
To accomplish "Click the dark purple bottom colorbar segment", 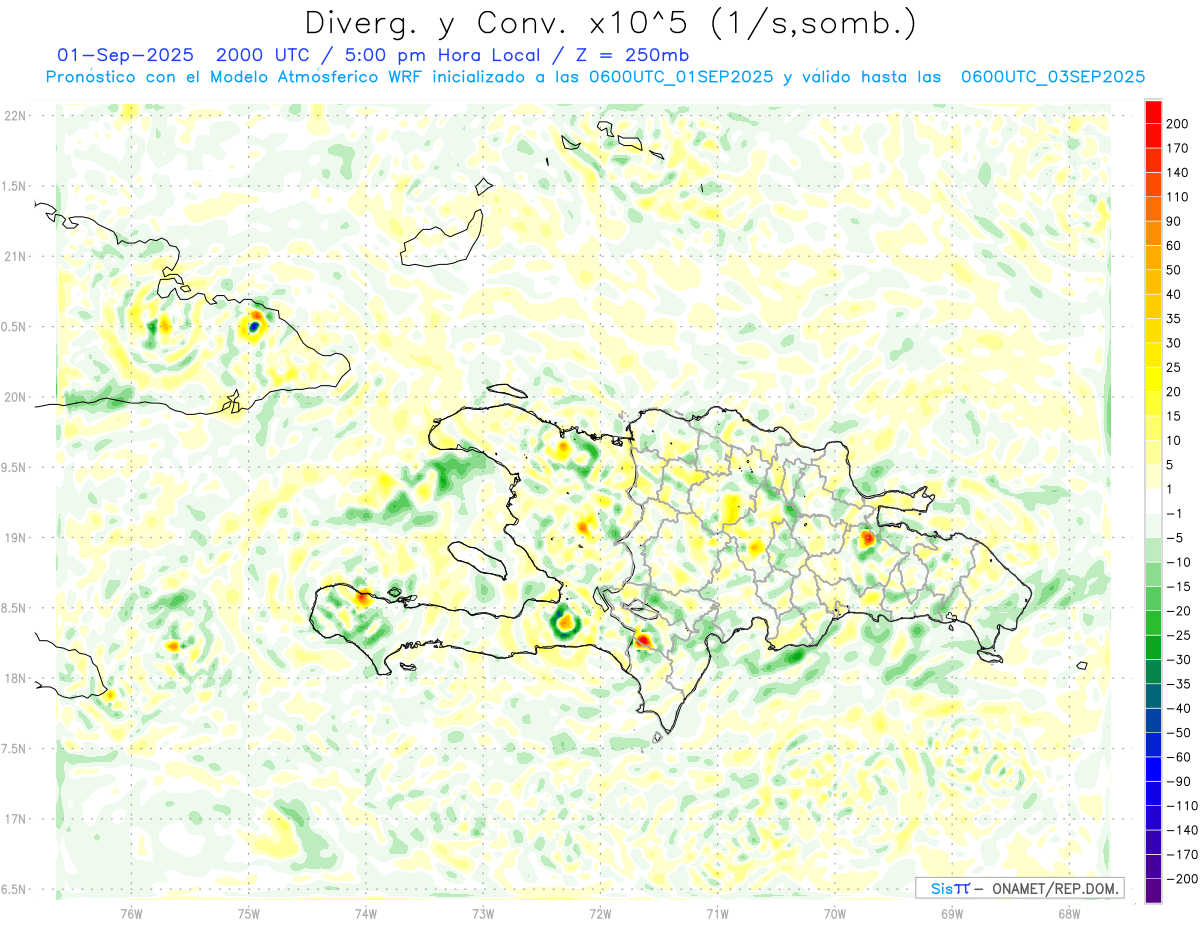I will tap(1153, 890).
